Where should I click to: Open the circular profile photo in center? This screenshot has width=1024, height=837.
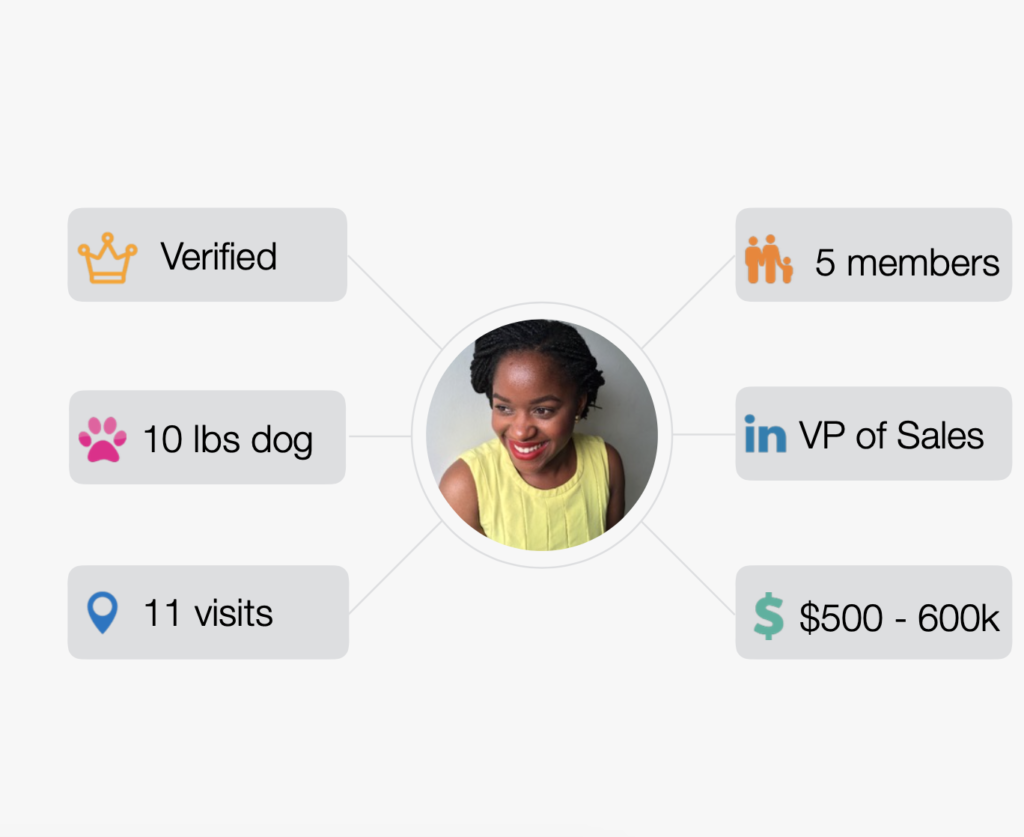[x=542, y=435]
